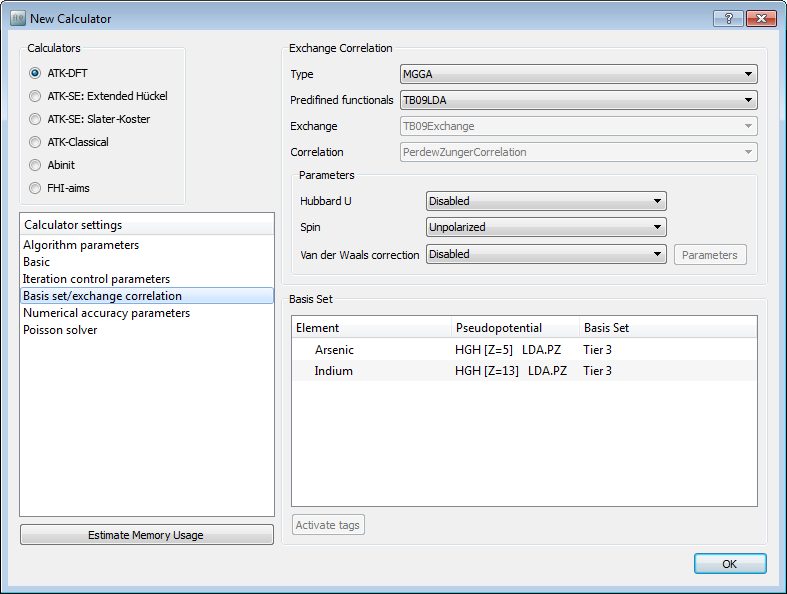Viewport: 787px width, 594px height.
Task: Select the ATK-DFT calculator radio button
Action: click(35, 73)
